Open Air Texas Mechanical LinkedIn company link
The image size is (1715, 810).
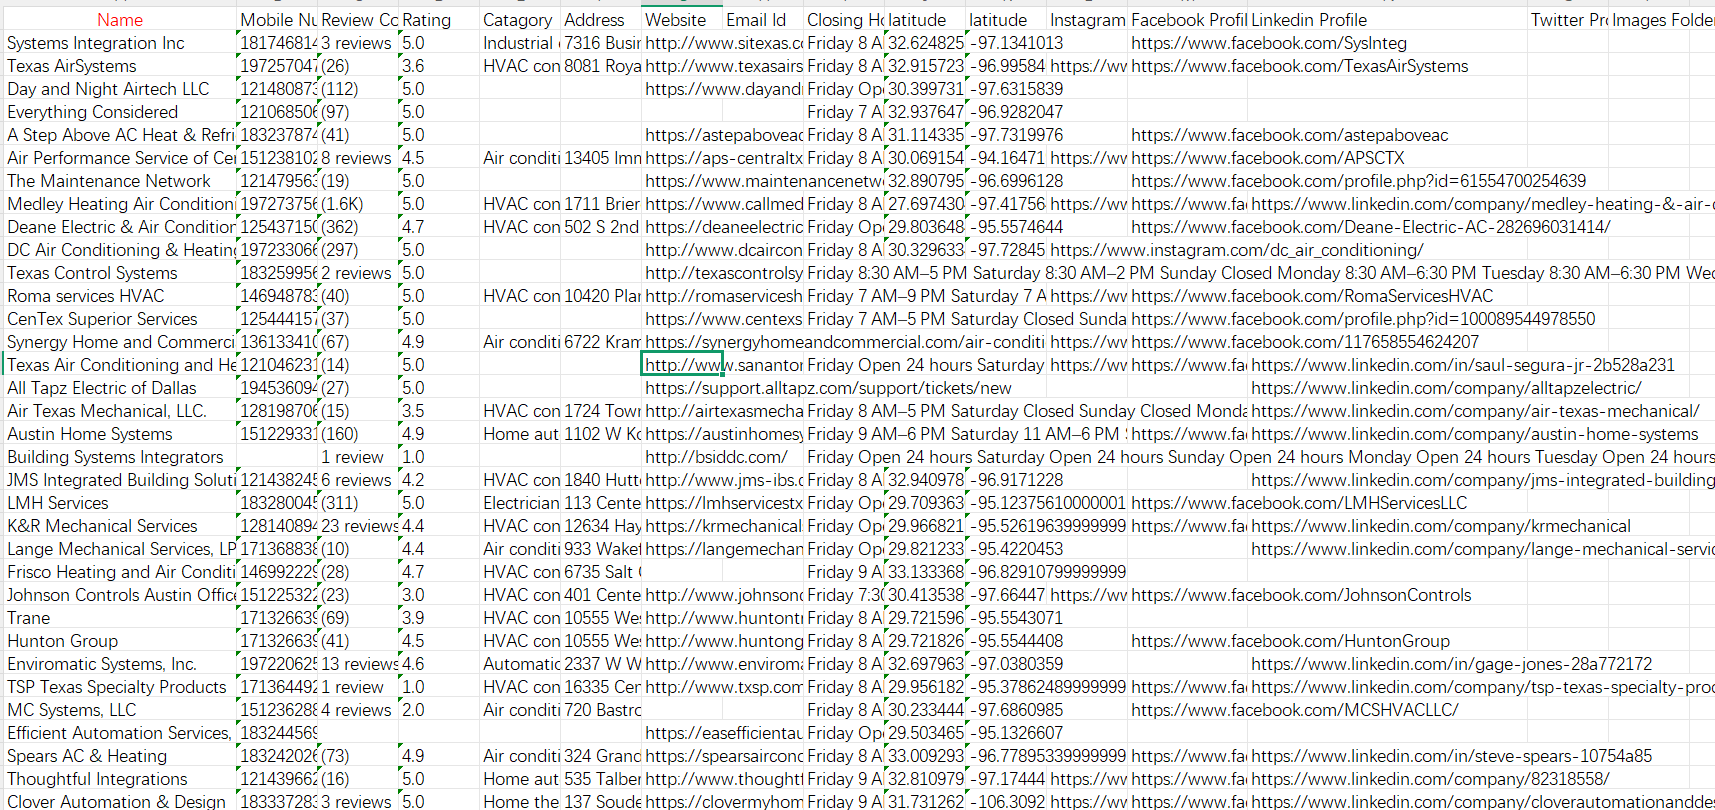1474,411
